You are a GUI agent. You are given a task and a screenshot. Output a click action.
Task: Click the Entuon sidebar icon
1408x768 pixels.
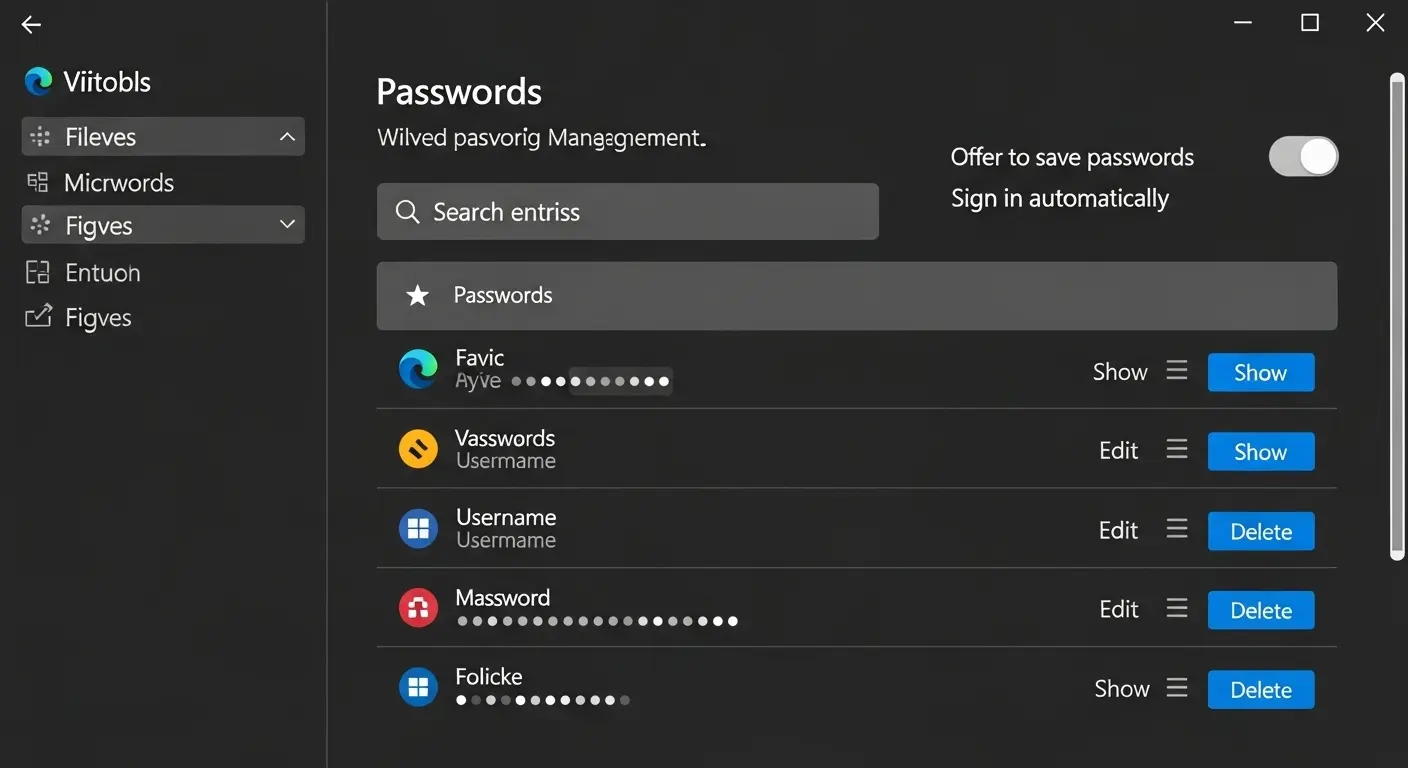coord(37,272)
